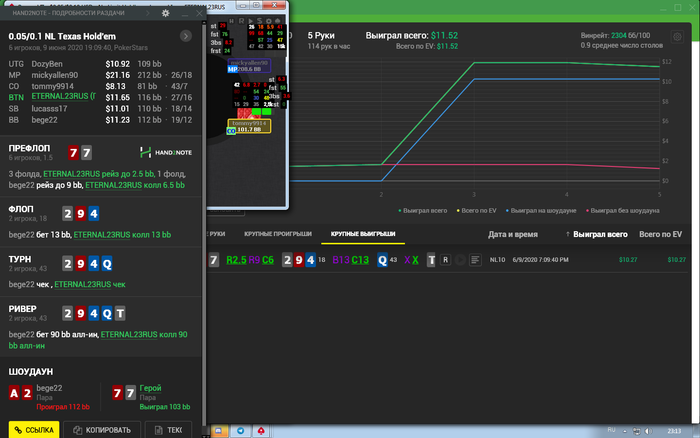This screenshot has width=700, height=438.
Task: Click player mickyallen90 in MP row
Action: pos(54,75)
